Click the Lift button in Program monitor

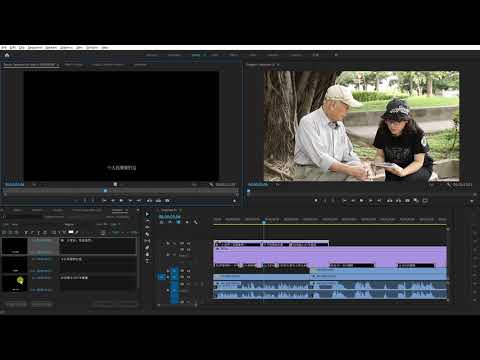coord(389,201)
